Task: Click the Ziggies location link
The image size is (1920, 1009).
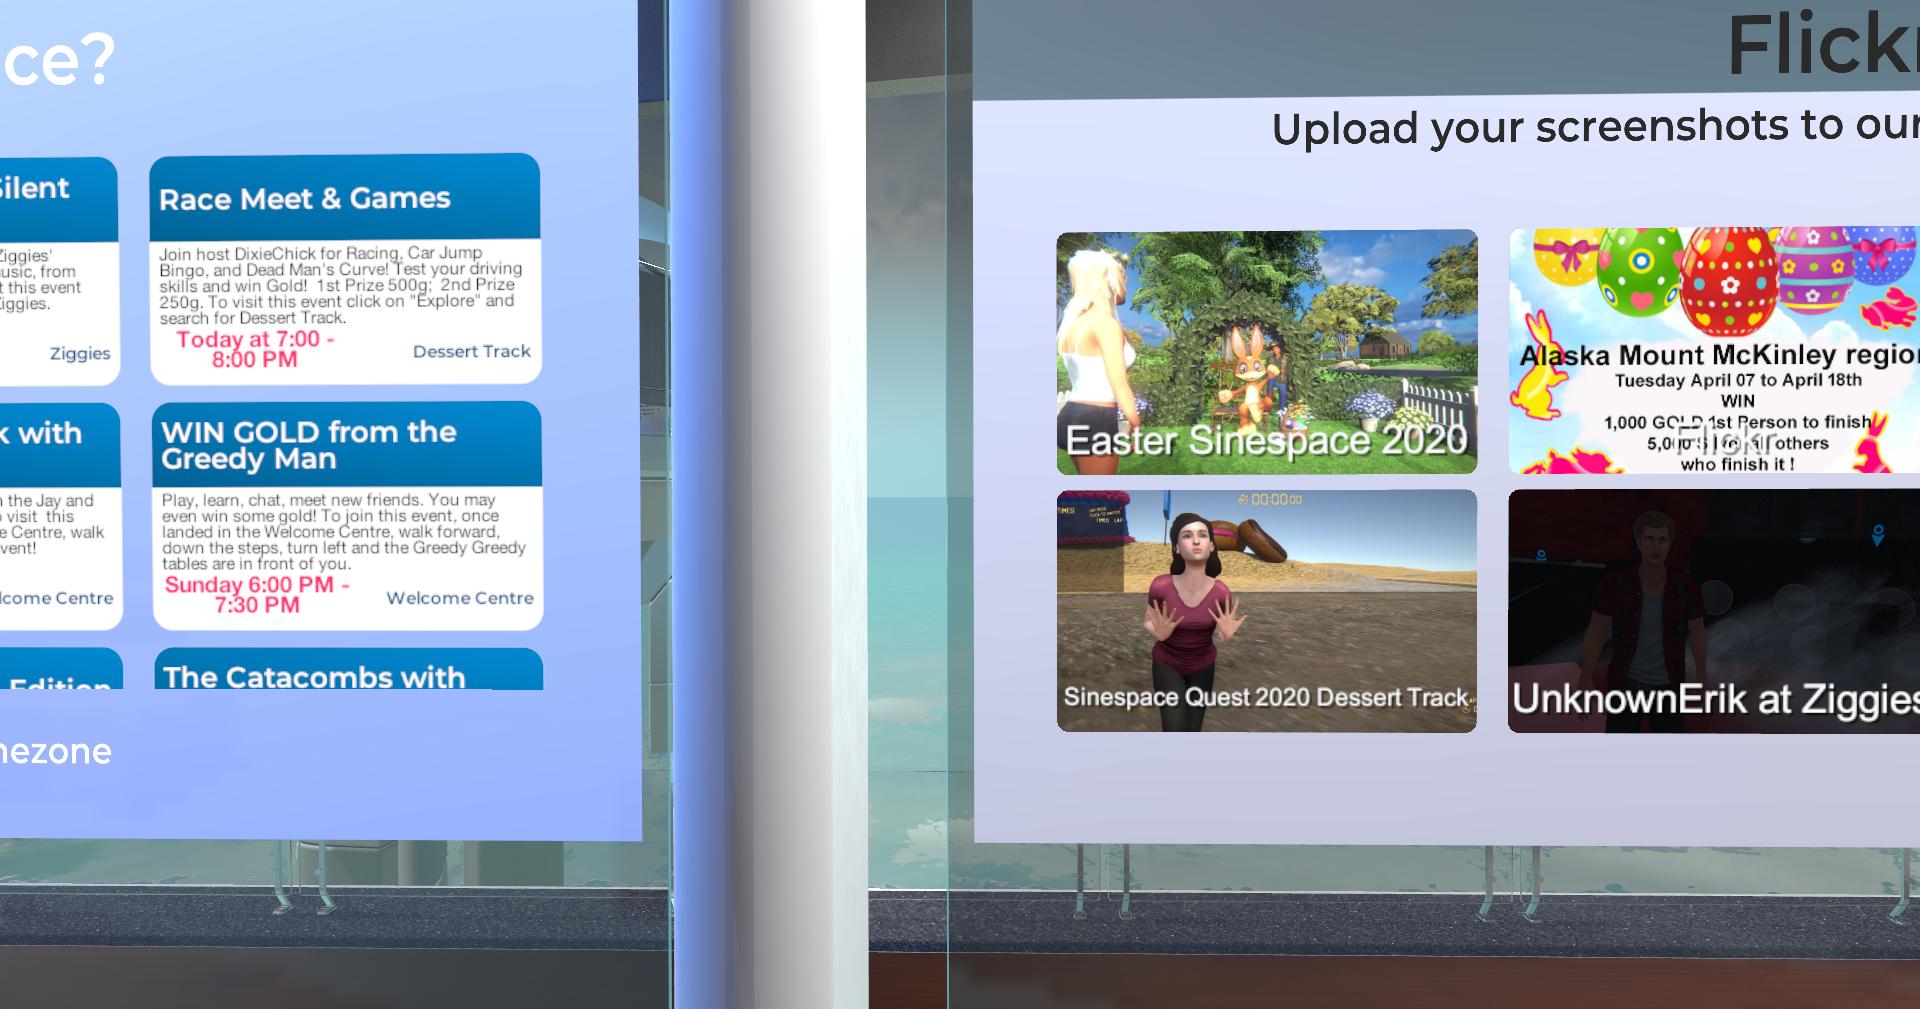Action: click(80, 353)
